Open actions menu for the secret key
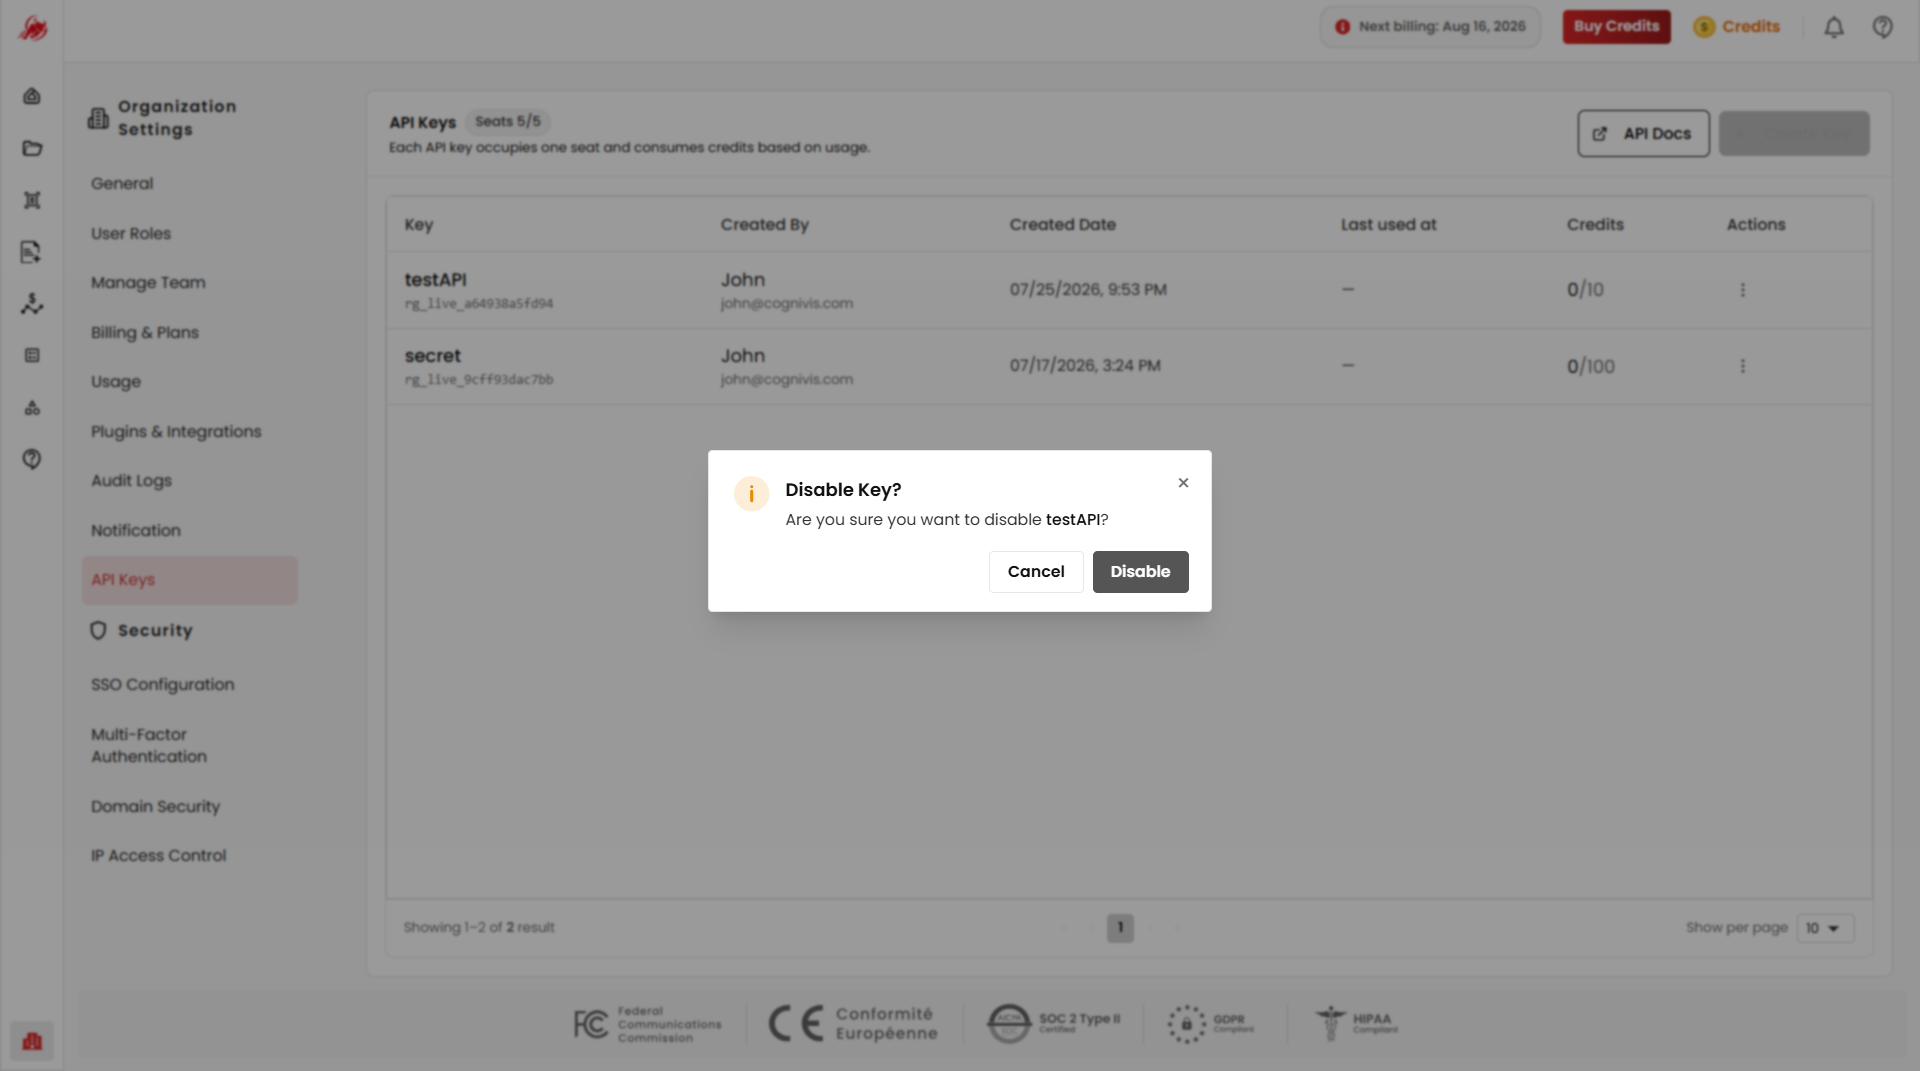The height and width of the screenshot is (1071, 1920). pyautogui.click(x=1742, y=366)
